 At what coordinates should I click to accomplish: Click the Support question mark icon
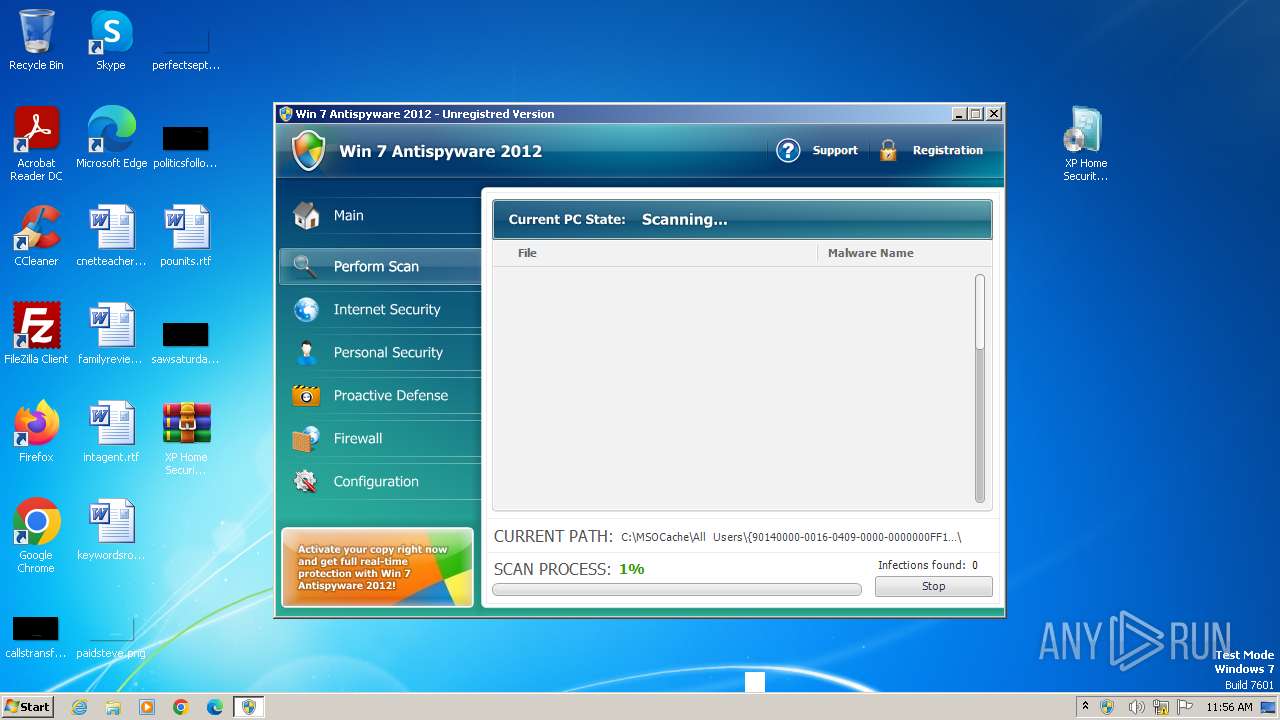pyautogui.click(x=788, y=150)
